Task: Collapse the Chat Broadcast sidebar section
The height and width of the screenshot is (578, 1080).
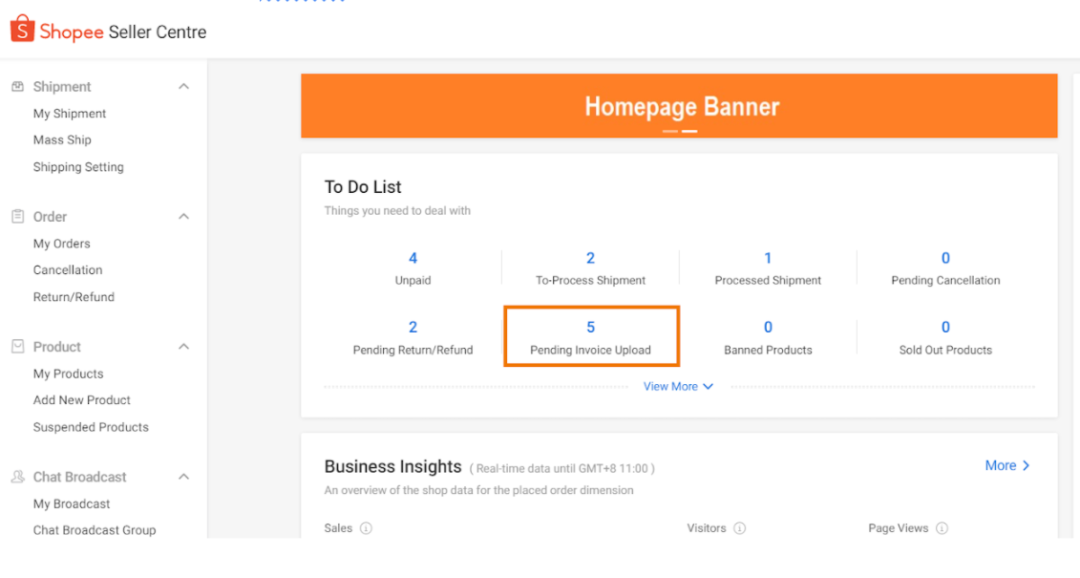Action: click(184, 477)
